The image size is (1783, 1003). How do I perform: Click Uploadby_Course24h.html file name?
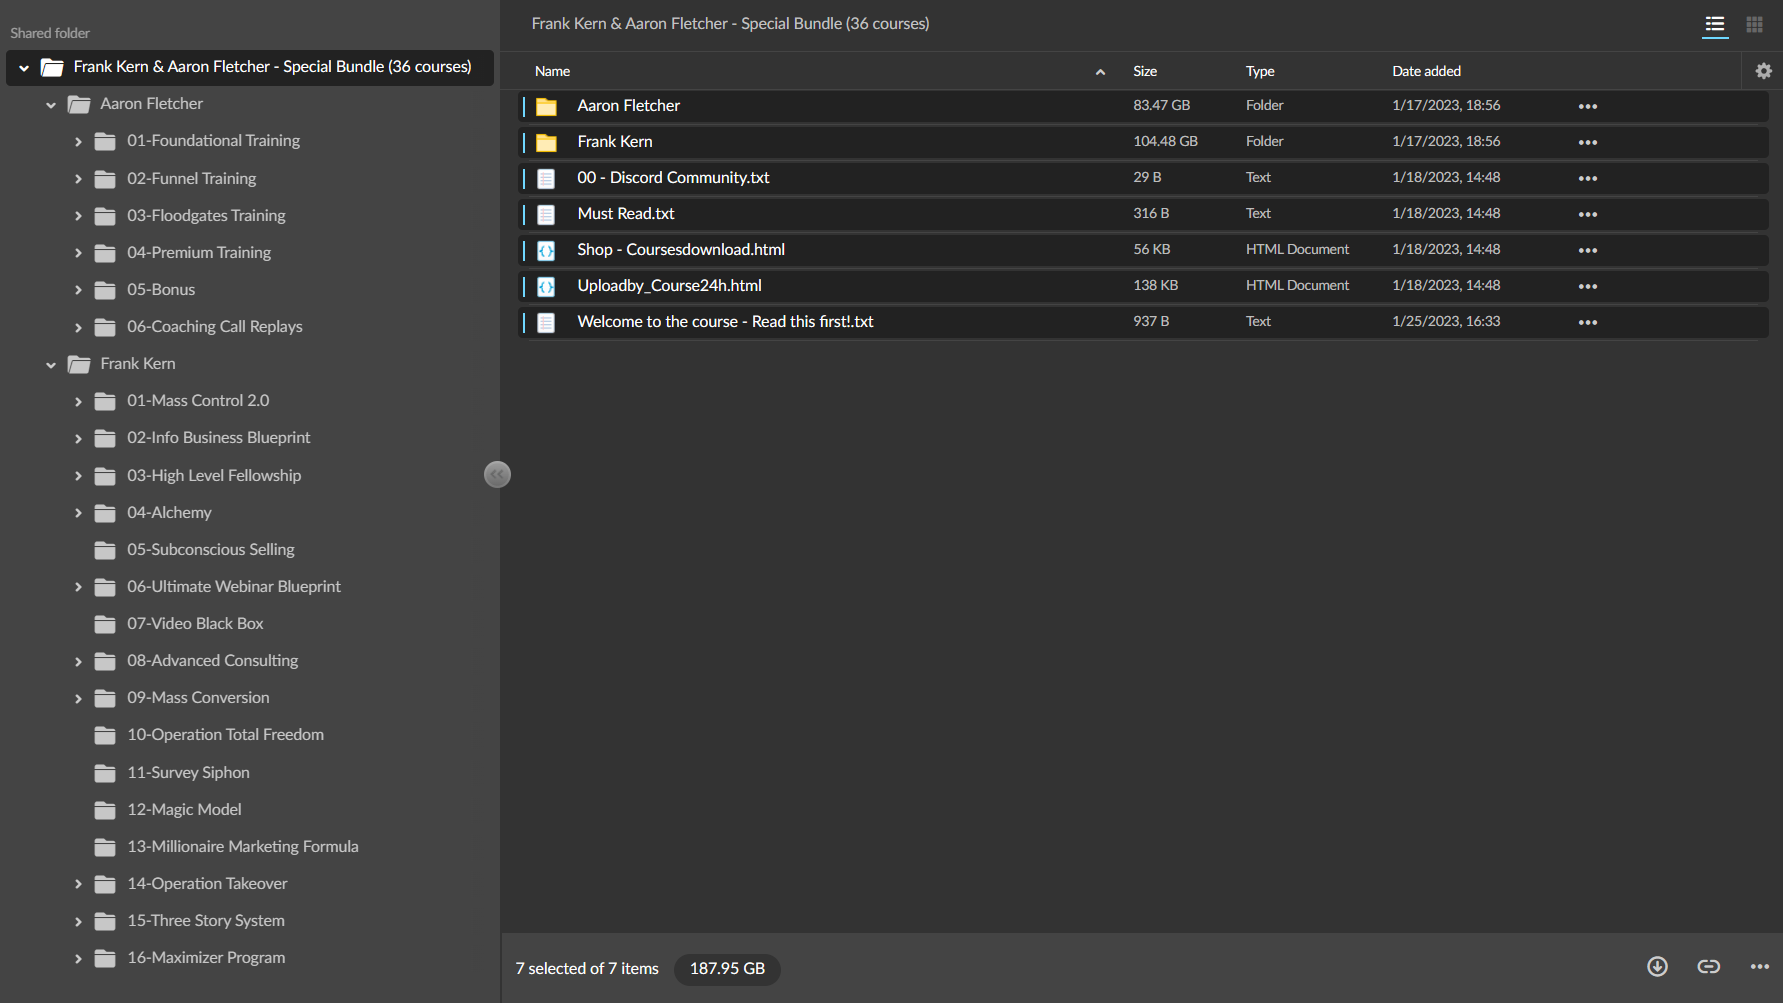point(669,285)
